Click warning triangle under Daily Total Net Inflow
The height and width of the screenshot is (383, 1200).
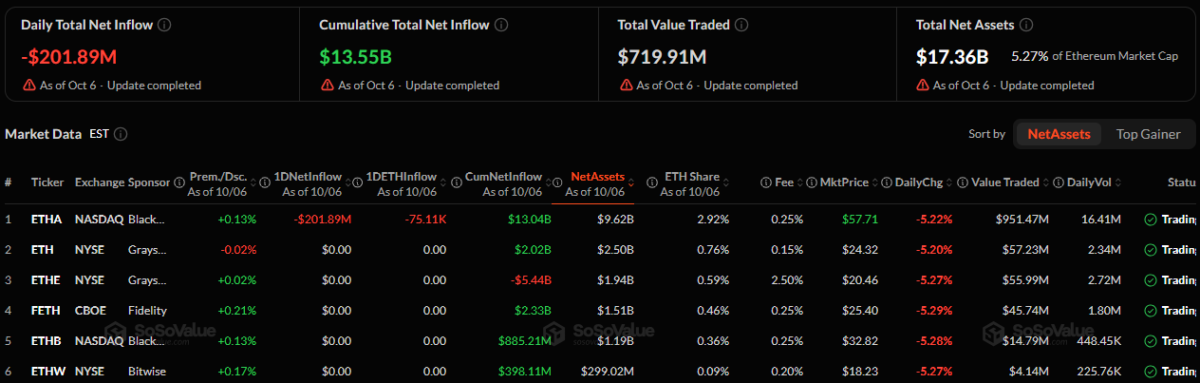[29, 85]
